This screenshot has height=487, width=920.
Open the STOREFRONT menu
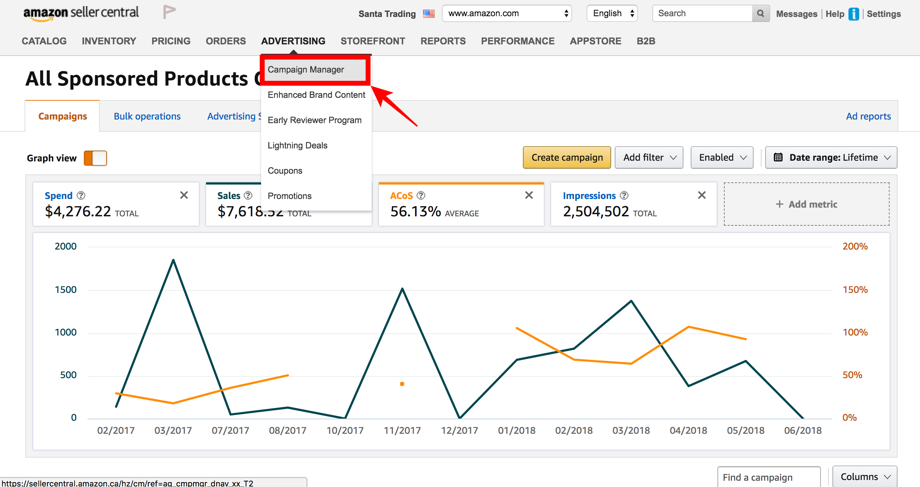click(x=373, y=41)
